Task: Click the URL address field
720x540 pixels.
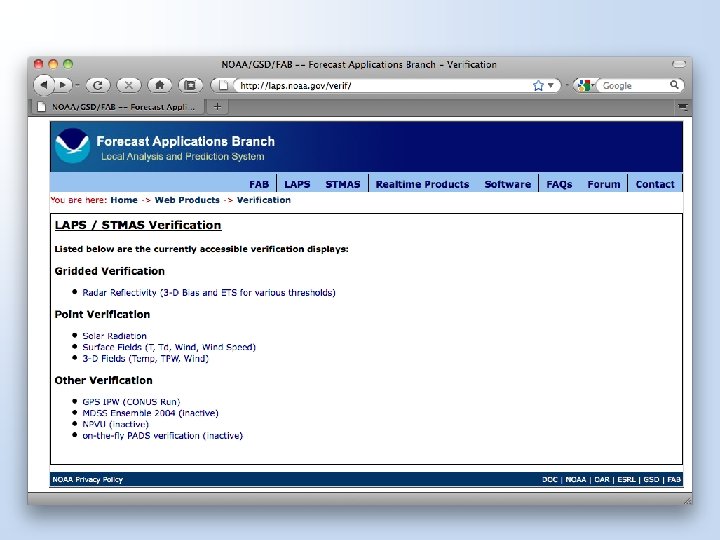Action: click(385, 85)
